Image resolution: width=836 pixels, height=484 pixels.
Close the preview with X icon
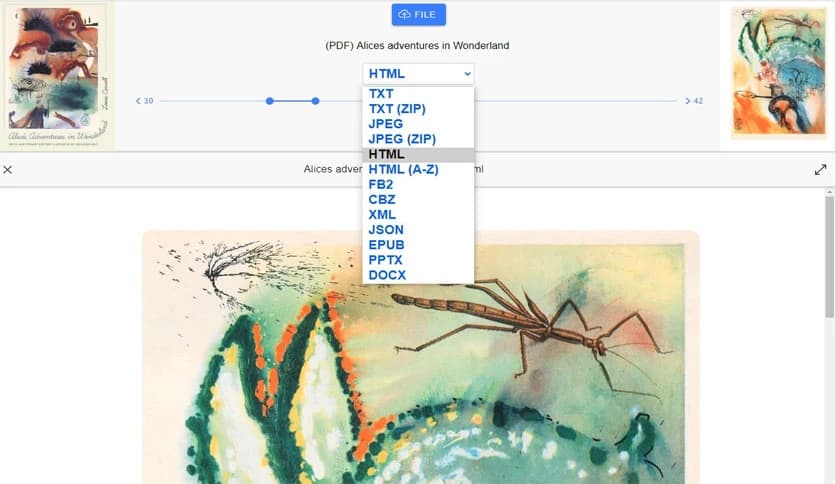pyautogui.click(x=7, y=170)
